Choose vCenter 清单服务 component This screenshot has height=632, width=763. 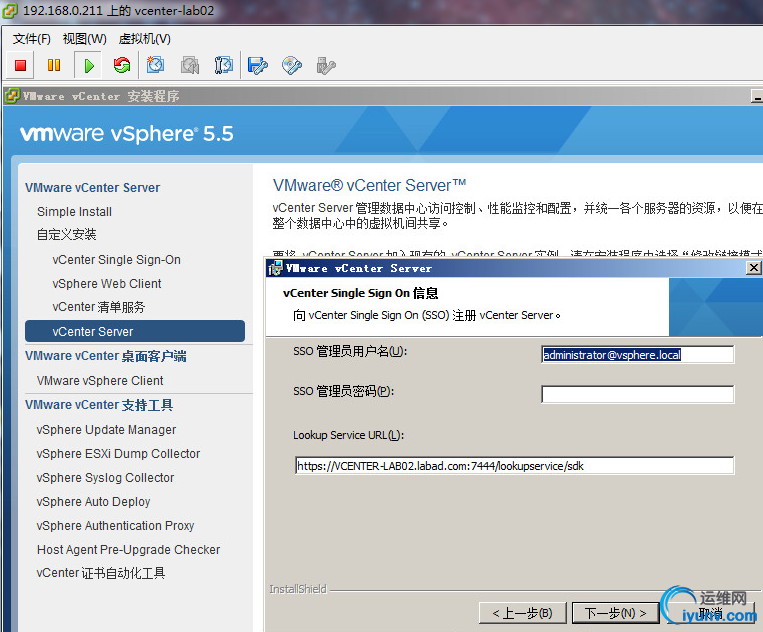click(99, 307)
